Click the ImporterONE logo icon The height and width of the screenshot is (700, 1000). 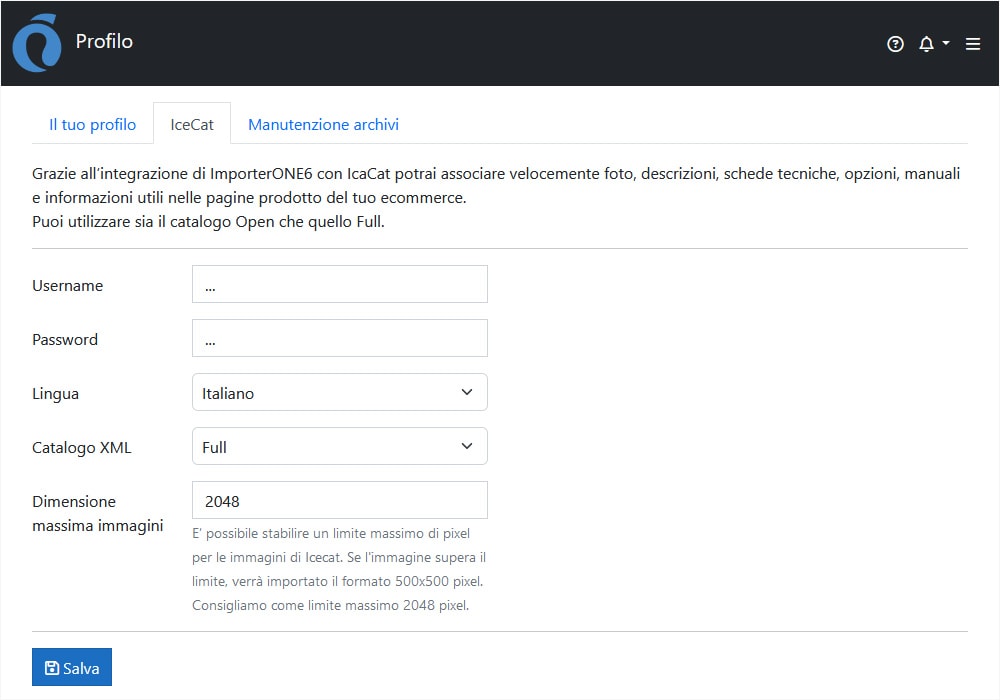point(37,43)
